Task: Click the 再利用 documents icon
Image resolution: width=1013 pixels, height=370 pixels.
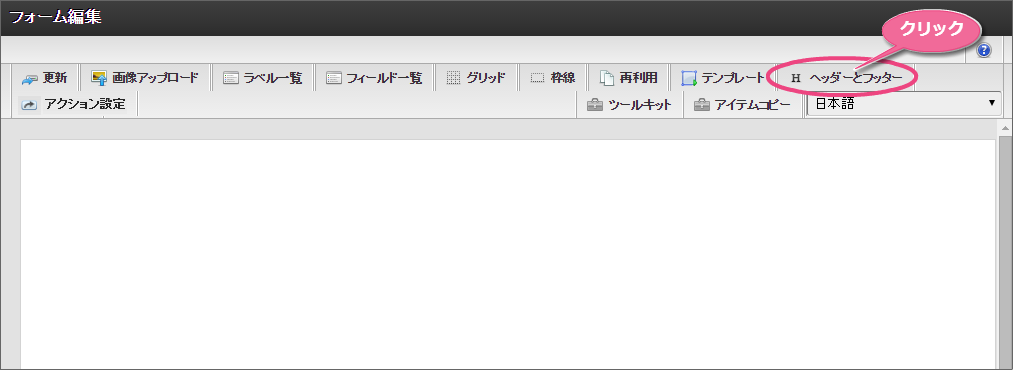Action: click(x=606, y=78)
